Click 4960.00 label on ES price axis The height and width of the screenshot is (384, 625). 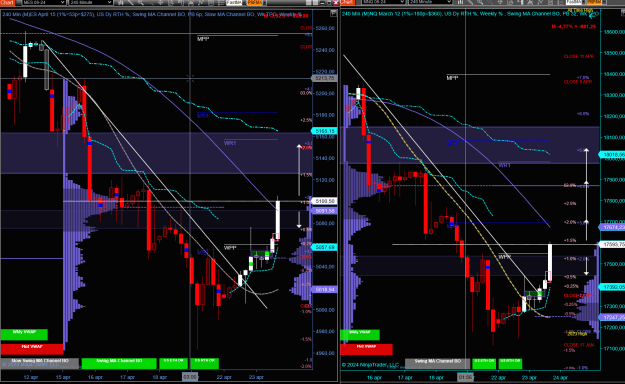point(325,353)
